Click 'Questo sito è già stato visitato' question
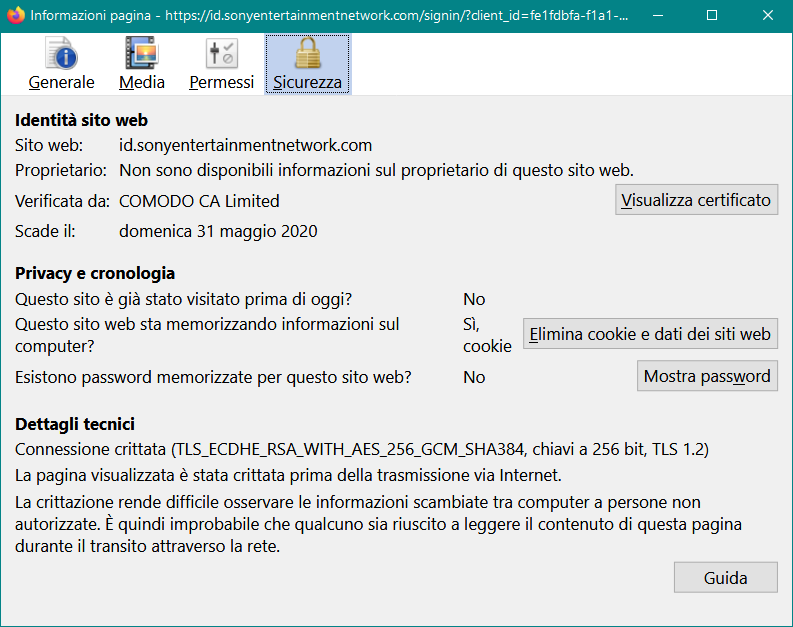Screen dimensions: 793x627 [x=183, y=299]
